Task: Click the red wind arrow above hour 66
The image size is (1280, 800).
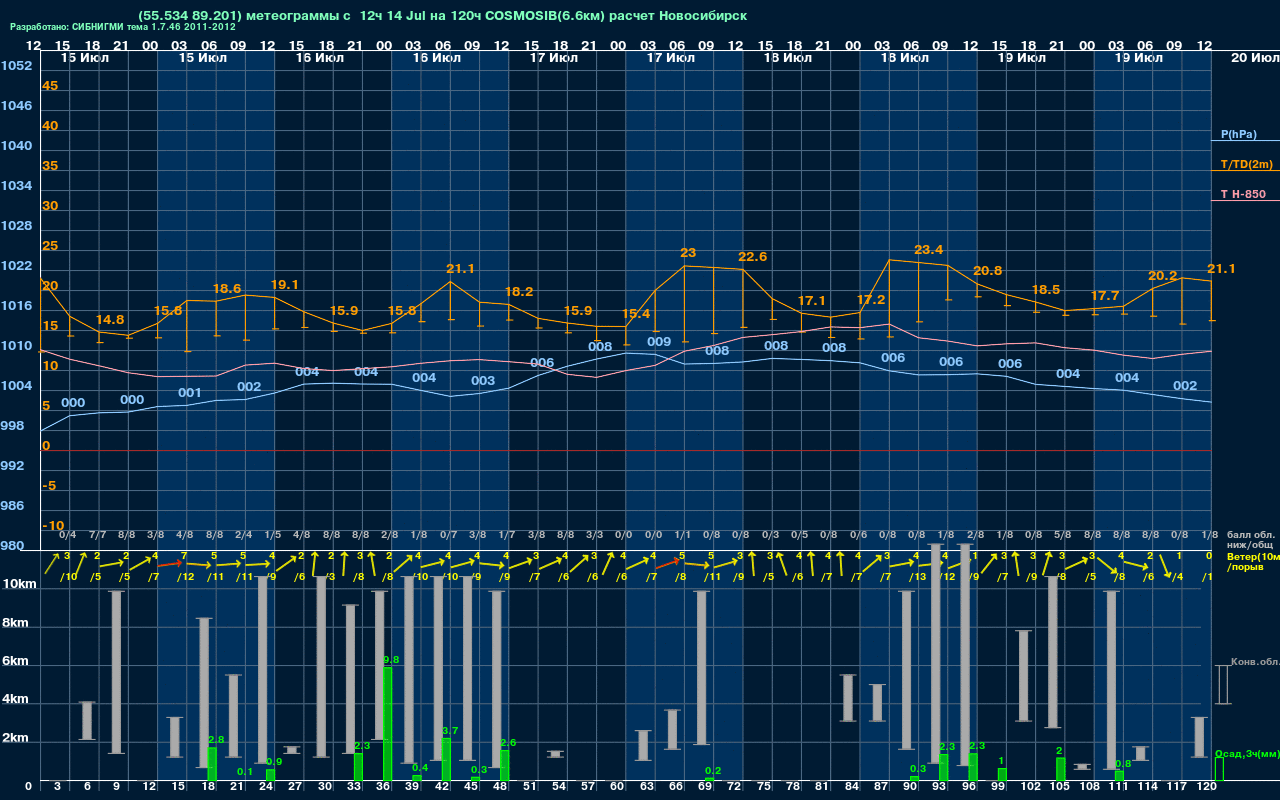Action: pos(669,565)
